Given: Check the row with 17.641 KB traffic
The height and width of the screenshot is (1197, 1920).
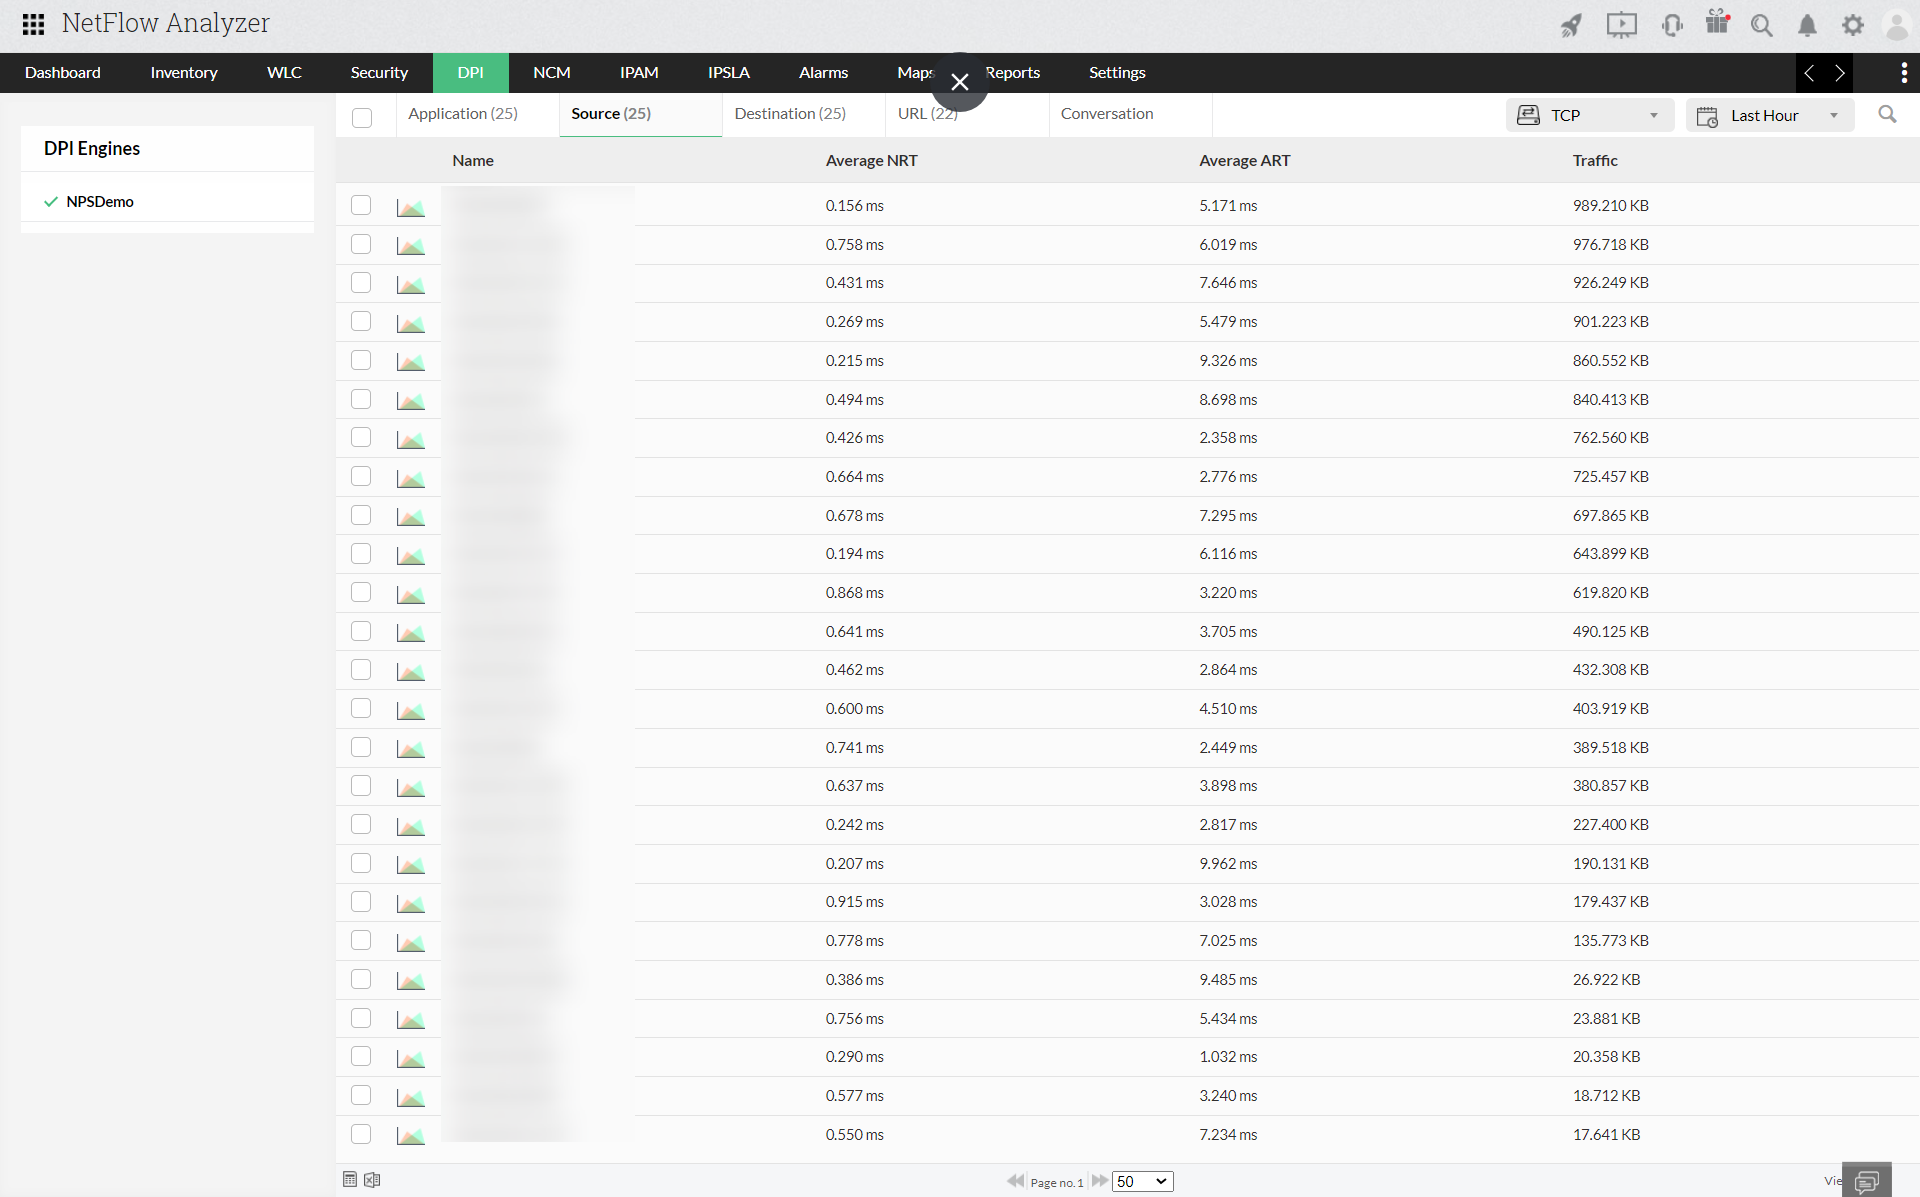Looking at the screenshot, I should click(361, 1134).
